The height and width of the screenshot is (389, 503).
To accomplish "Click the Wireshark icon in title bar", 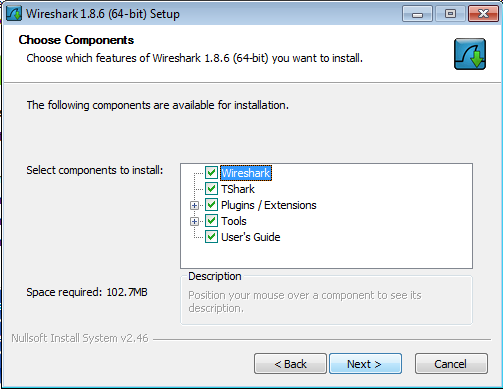I will click(x=14, y=14).
